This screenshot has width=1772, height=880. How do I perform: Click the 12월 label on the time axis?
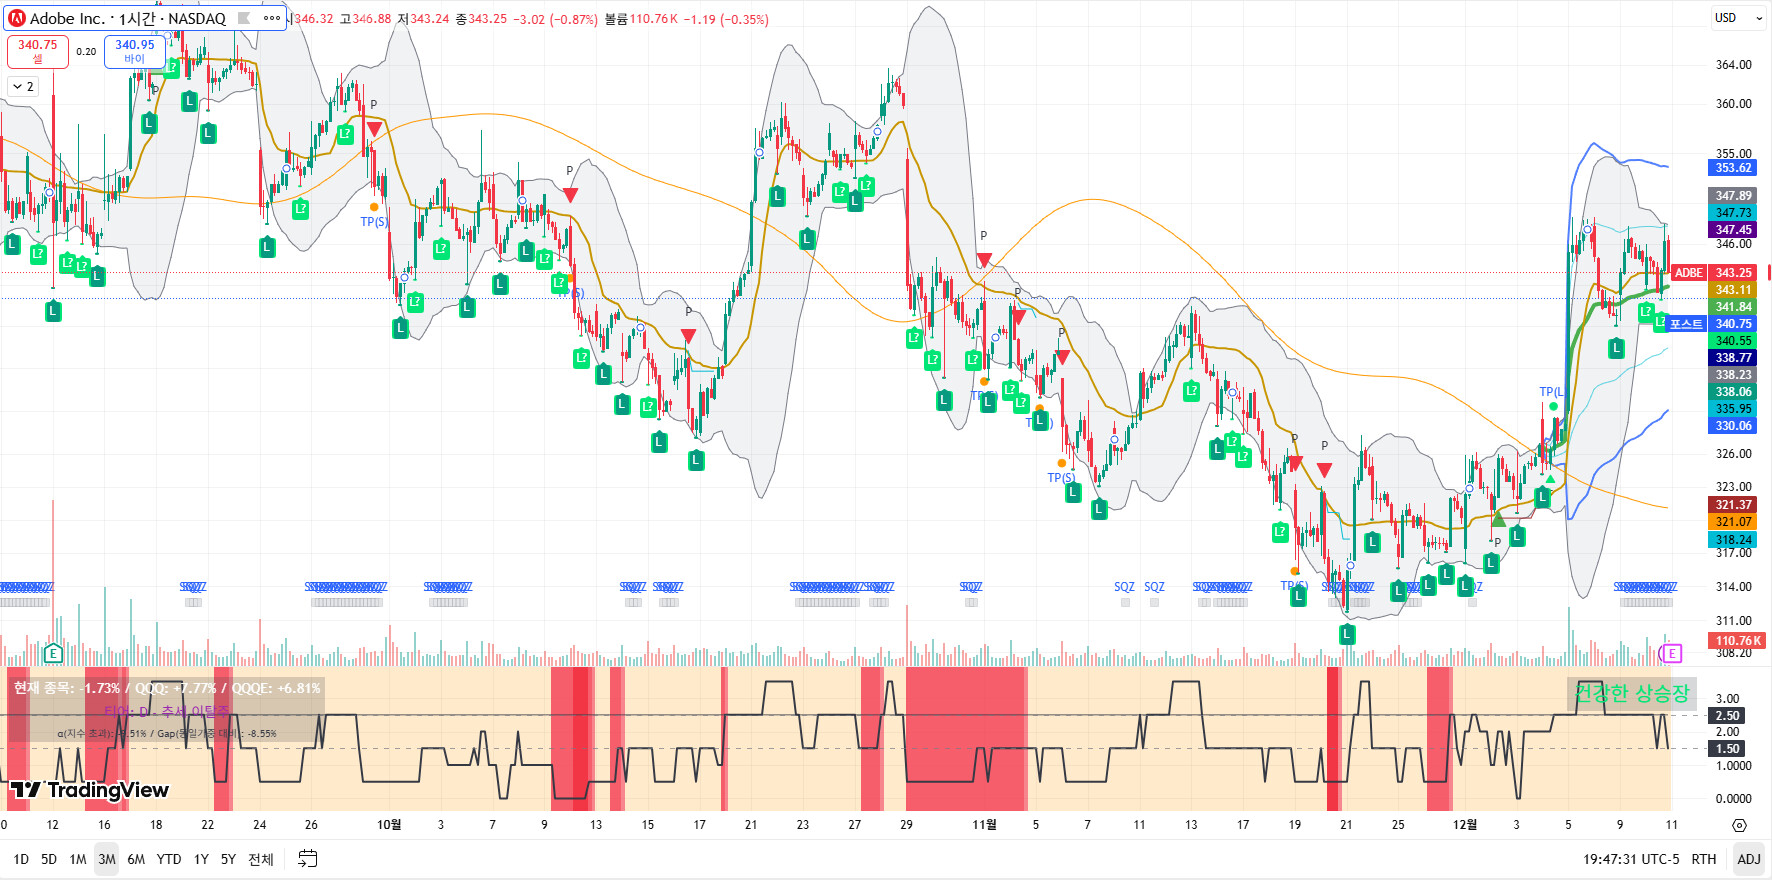(1465, 825)
